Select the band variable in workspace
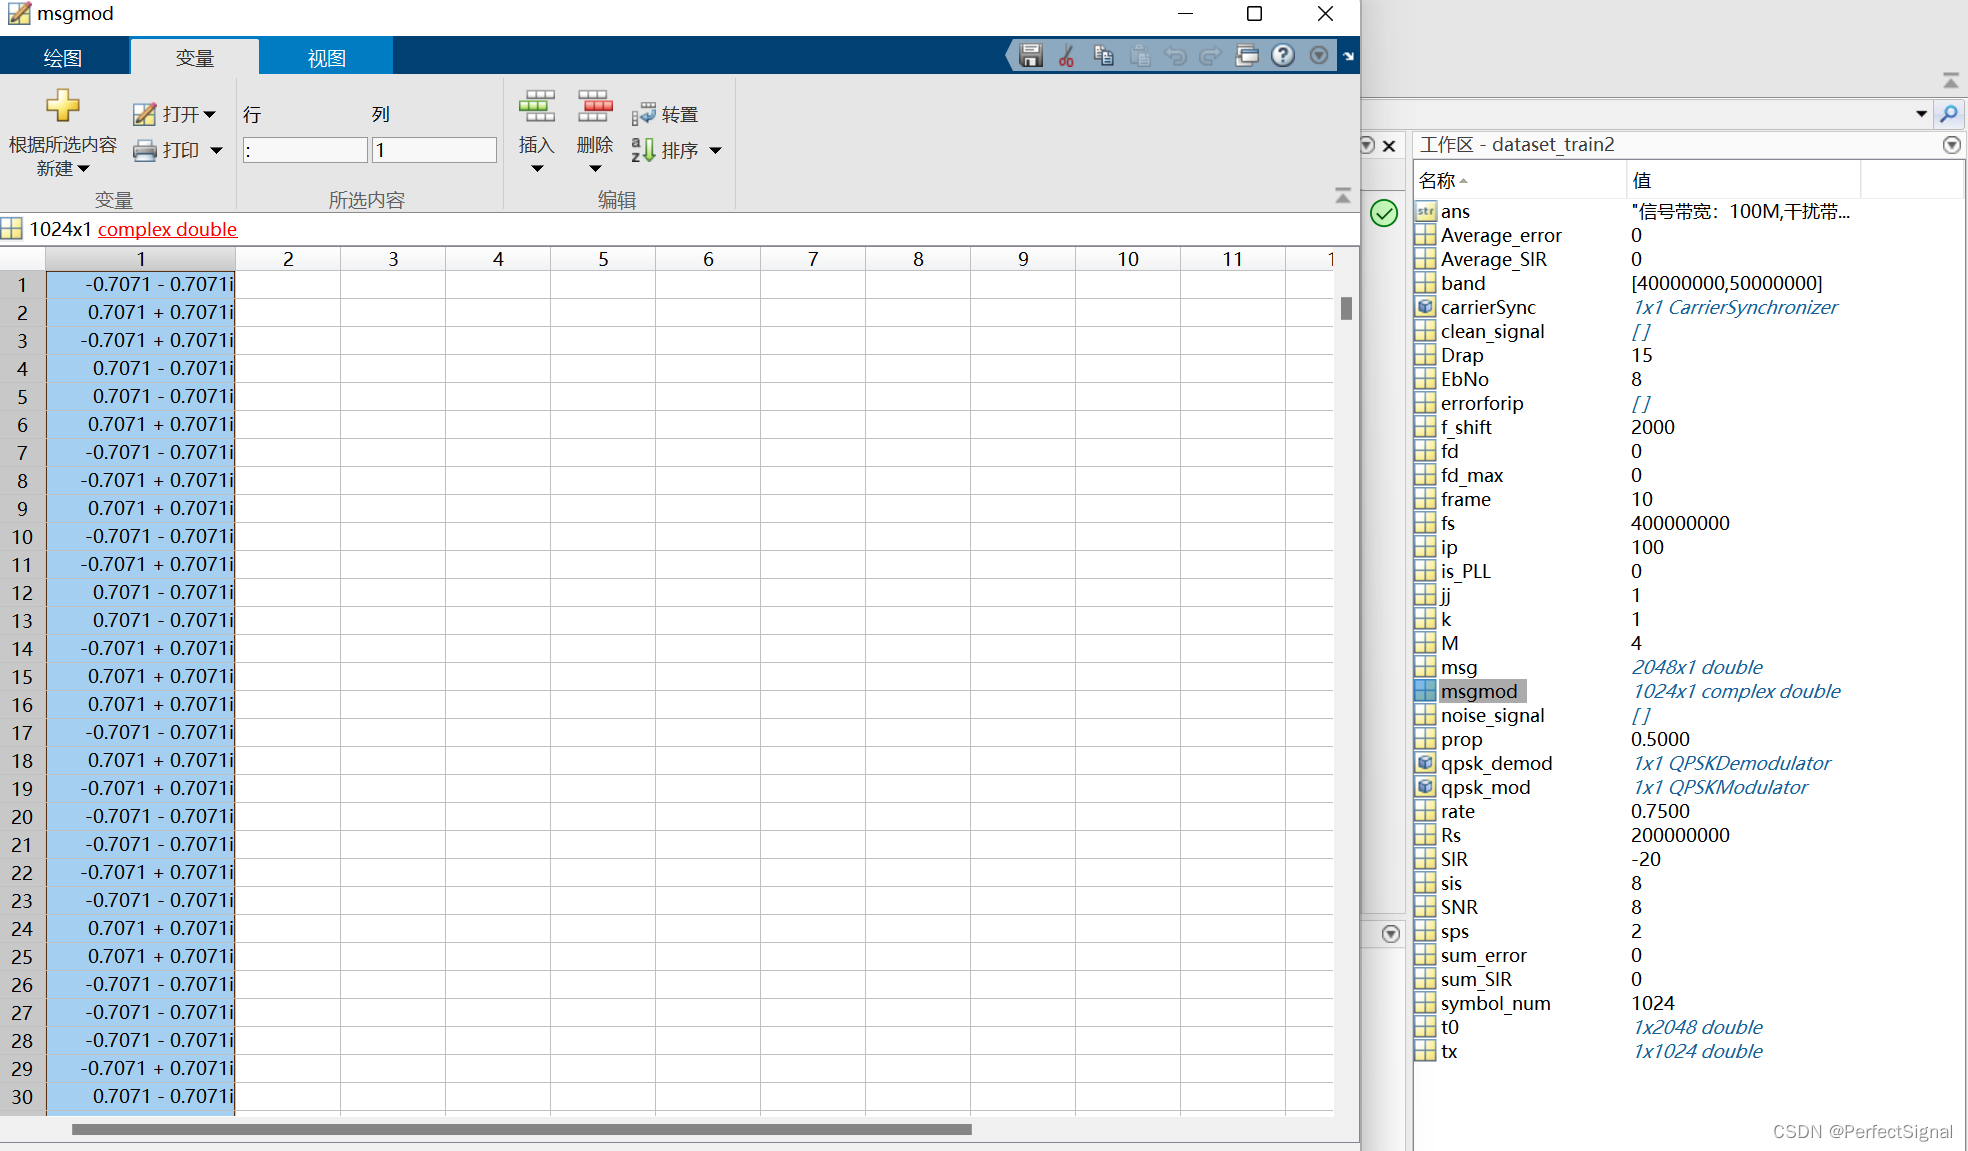This screenshot has height=1151, width=1968. (x=1463, y=283)
